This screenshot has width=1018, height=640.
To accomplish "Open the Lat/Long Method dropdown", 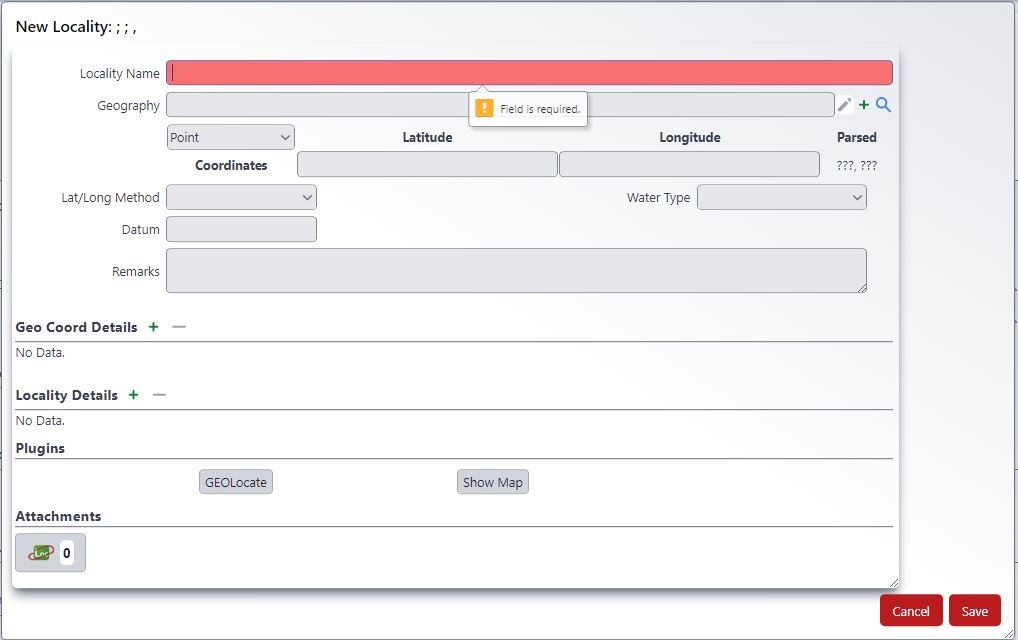I will [x=241, y=197].
